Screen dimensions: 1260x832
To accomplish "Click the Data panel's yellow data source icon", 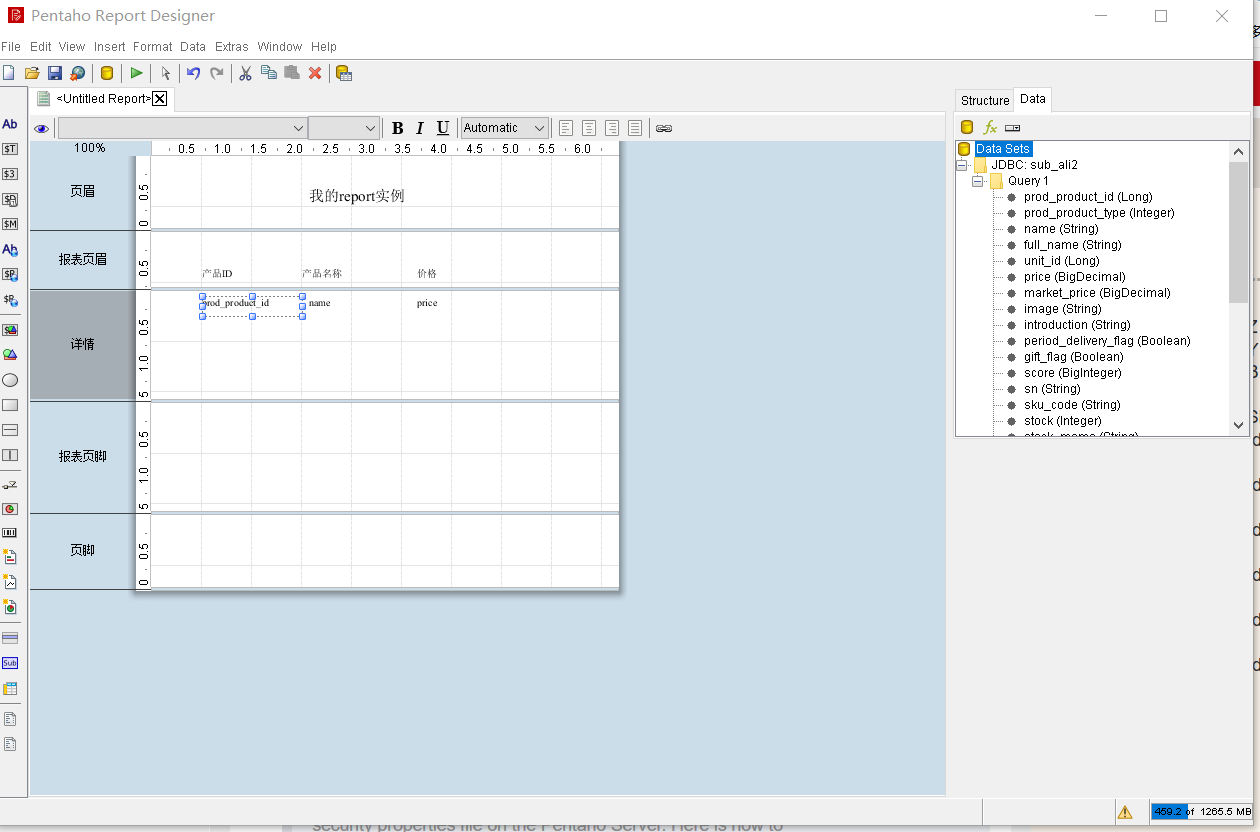I will pos(967,127).
